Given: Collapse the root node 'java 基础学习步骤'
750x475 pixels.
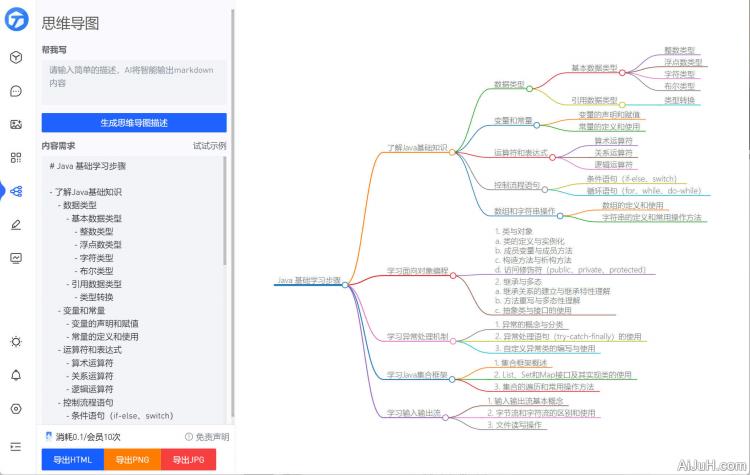Looking at the screenshot, I should pyautogui.click(x=345, y=285).
